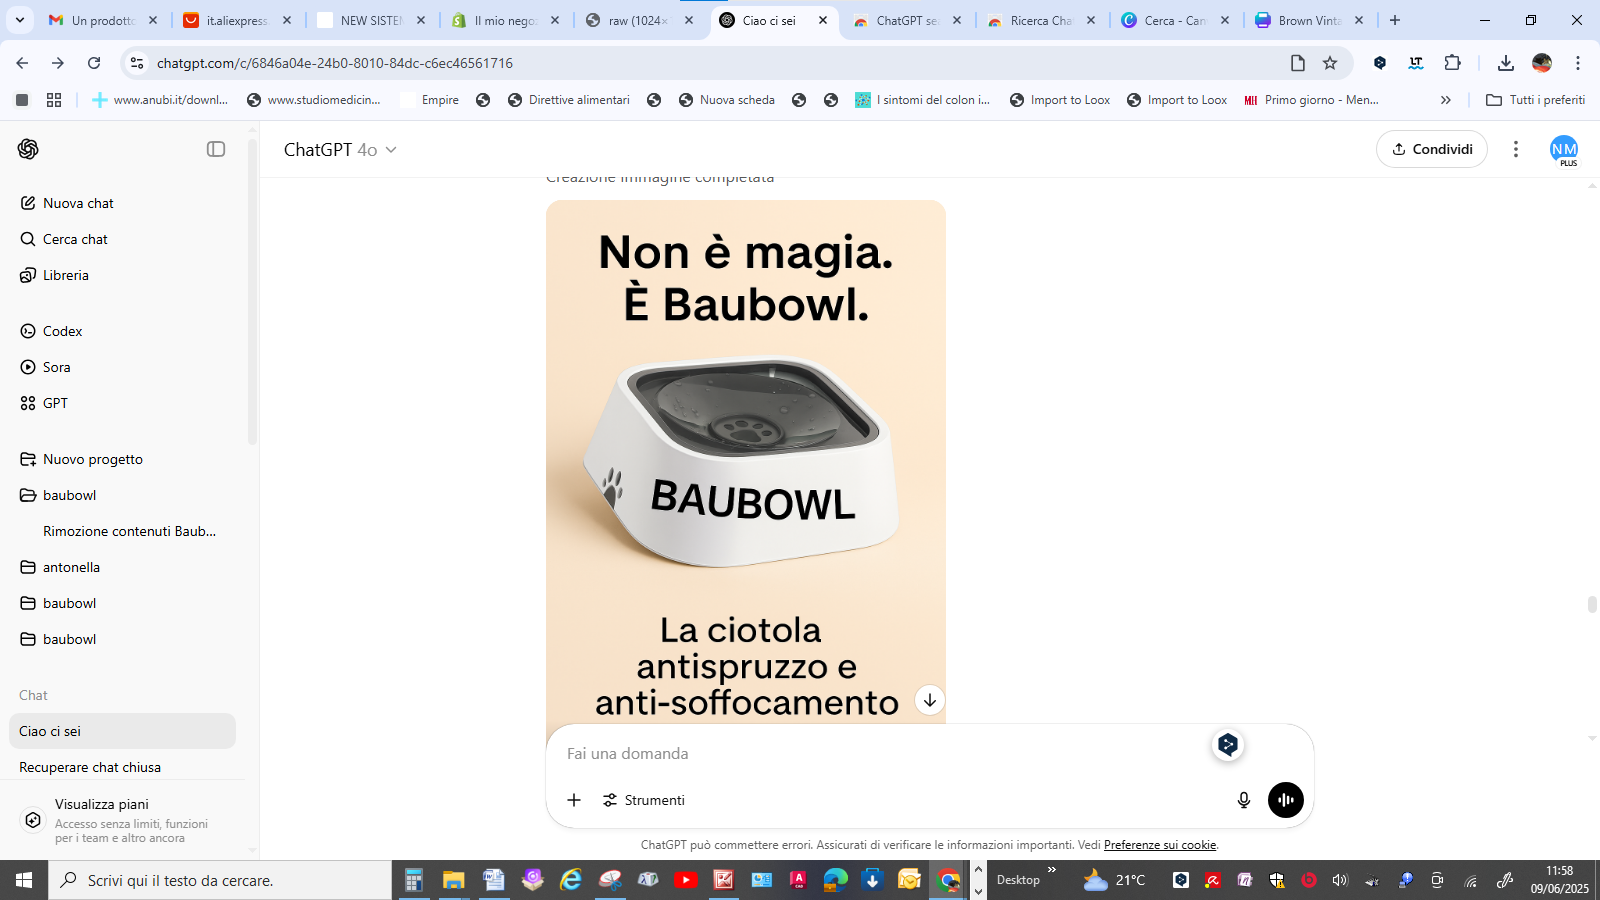
Task: Click the scroll-to-bottom arrow button
Action: coord(930,700)
